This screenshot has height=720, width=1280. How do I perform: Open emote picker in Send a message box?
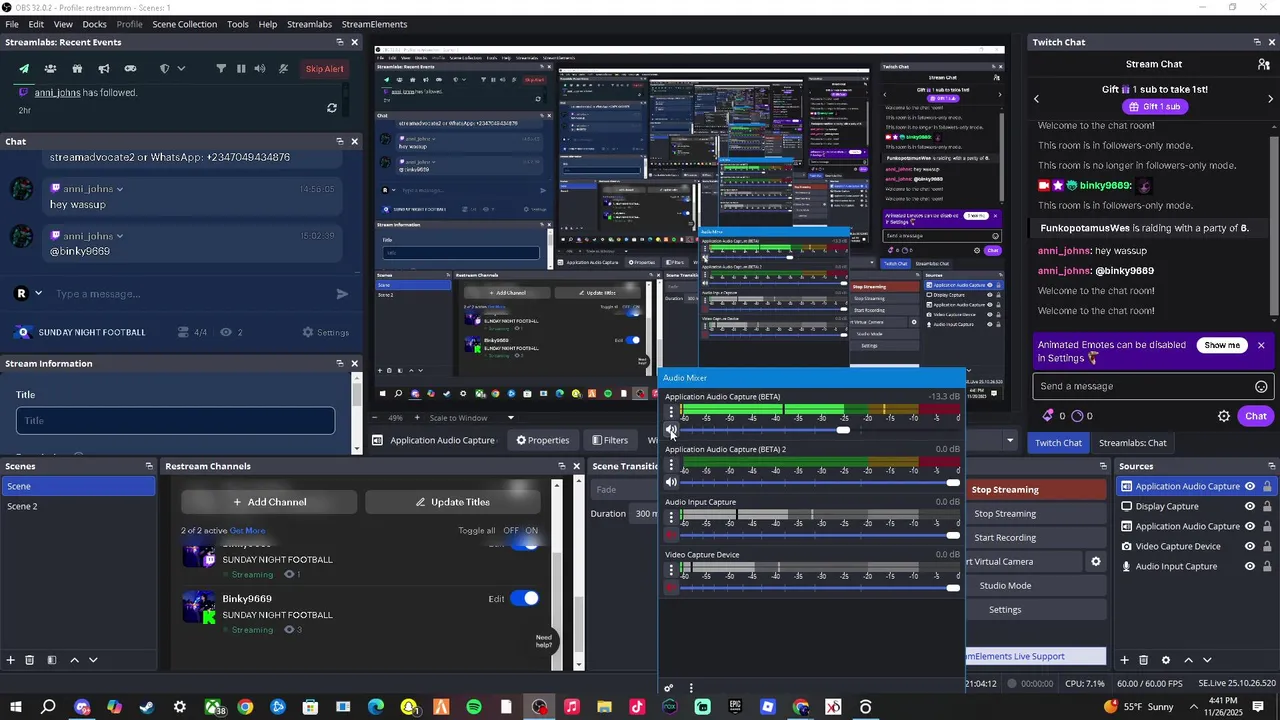1261,387
